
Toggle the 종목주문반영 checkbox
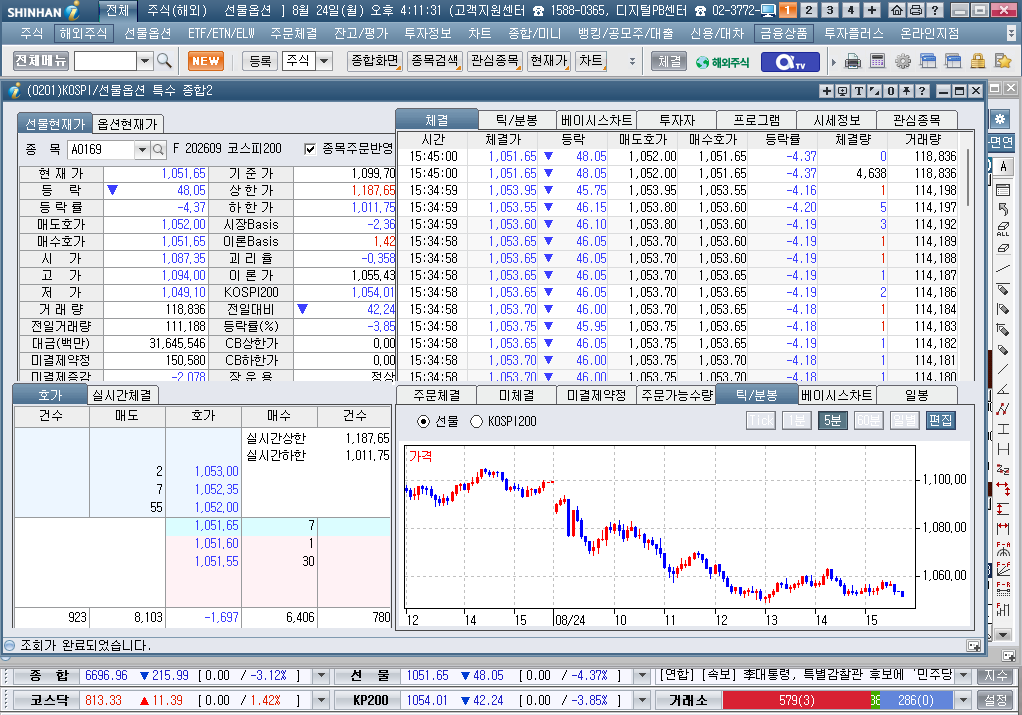pos(310,149)
